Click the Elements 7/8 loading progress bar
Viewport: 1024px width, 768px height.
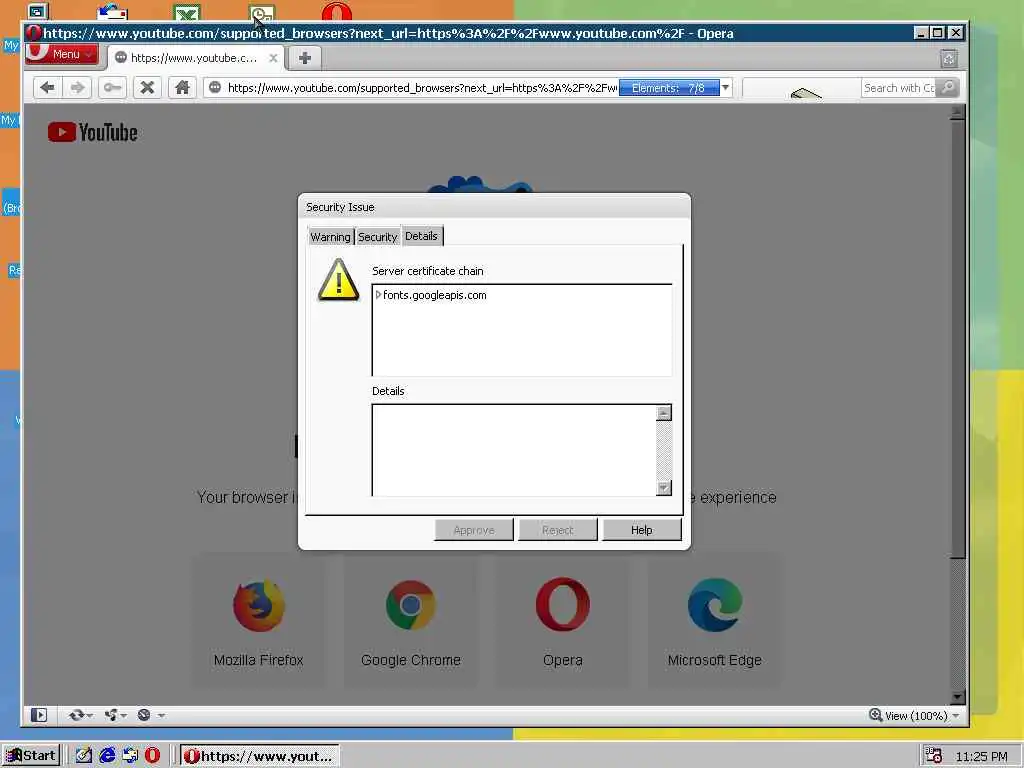[669, 88]
